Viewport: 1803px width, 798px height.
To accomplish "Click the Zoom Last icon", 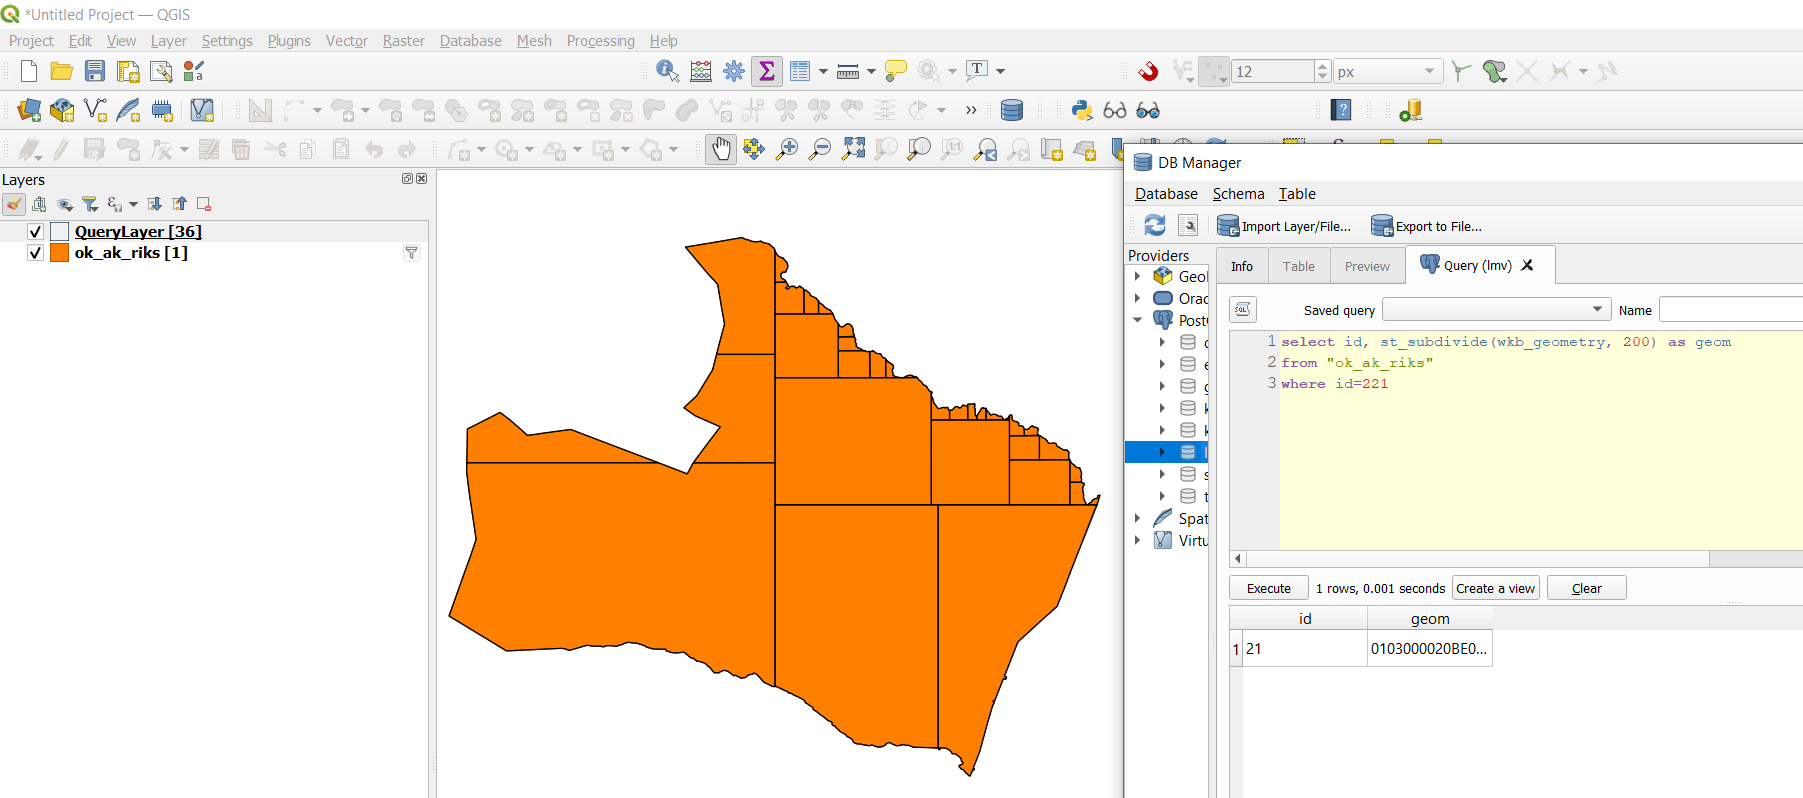I will (985, 149).
